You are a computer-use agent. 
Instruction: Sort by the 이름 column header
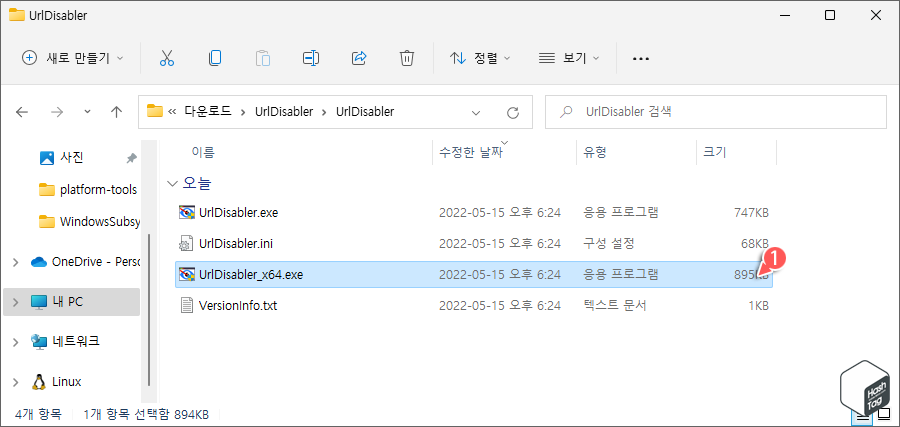click(x=202, y=152)
